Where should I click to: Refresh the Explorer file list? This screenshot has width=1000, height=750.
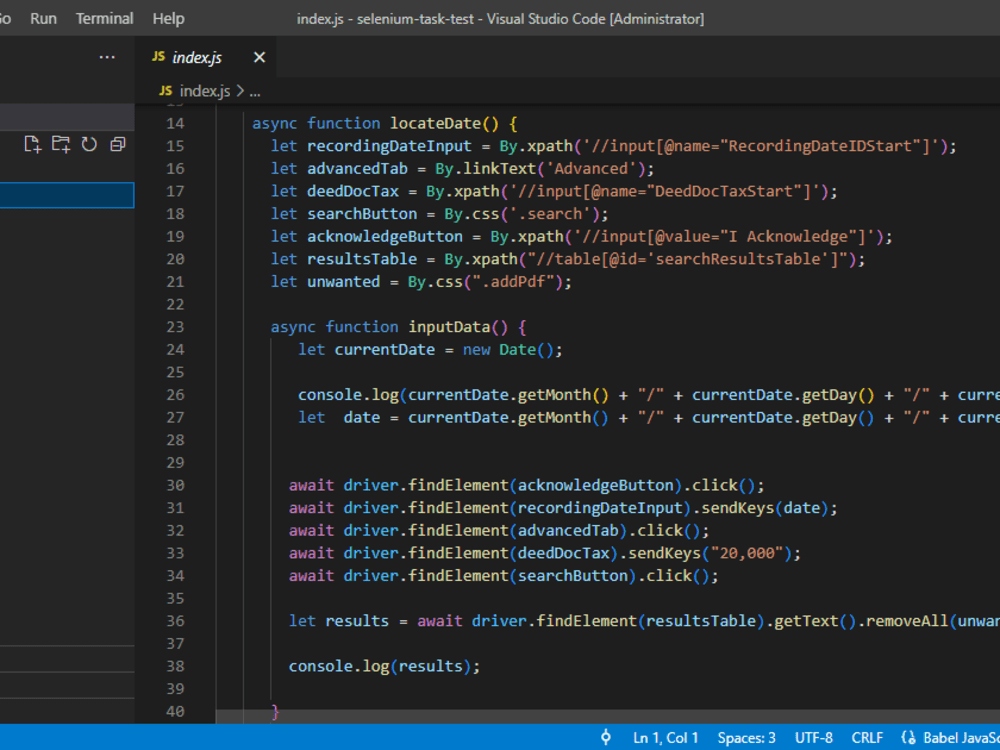click(x=89, y=144)
